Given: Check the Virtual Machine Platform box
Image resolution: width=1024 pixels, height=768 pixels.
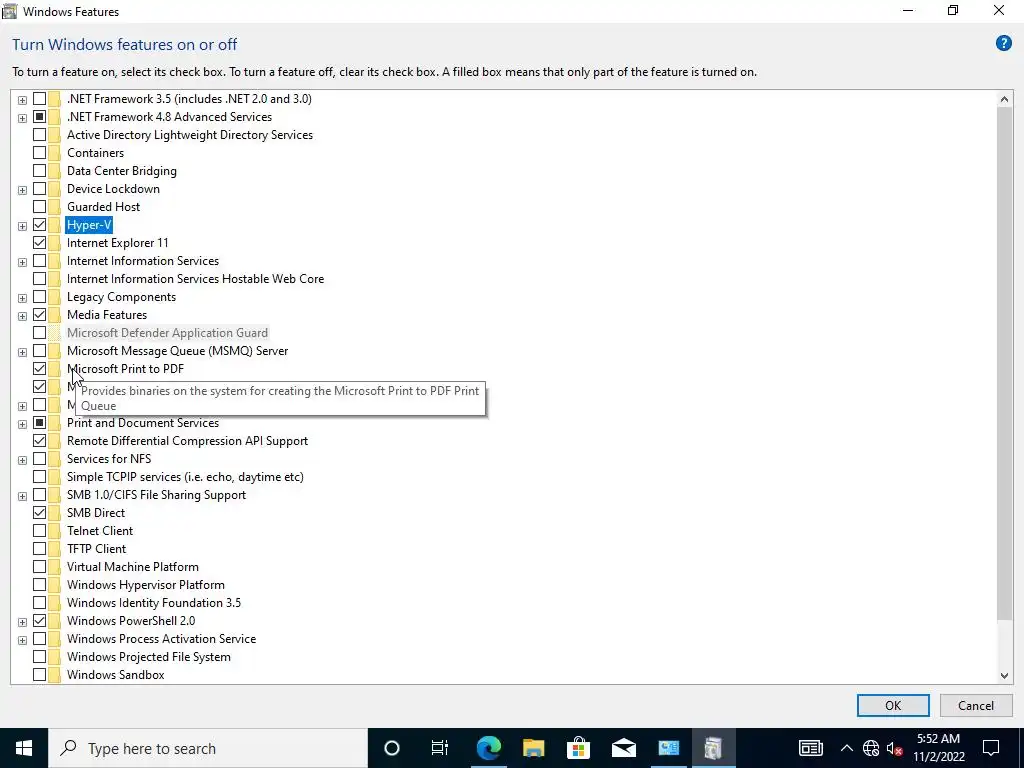Looking at the screenshot, I should (x=39, y=567).
